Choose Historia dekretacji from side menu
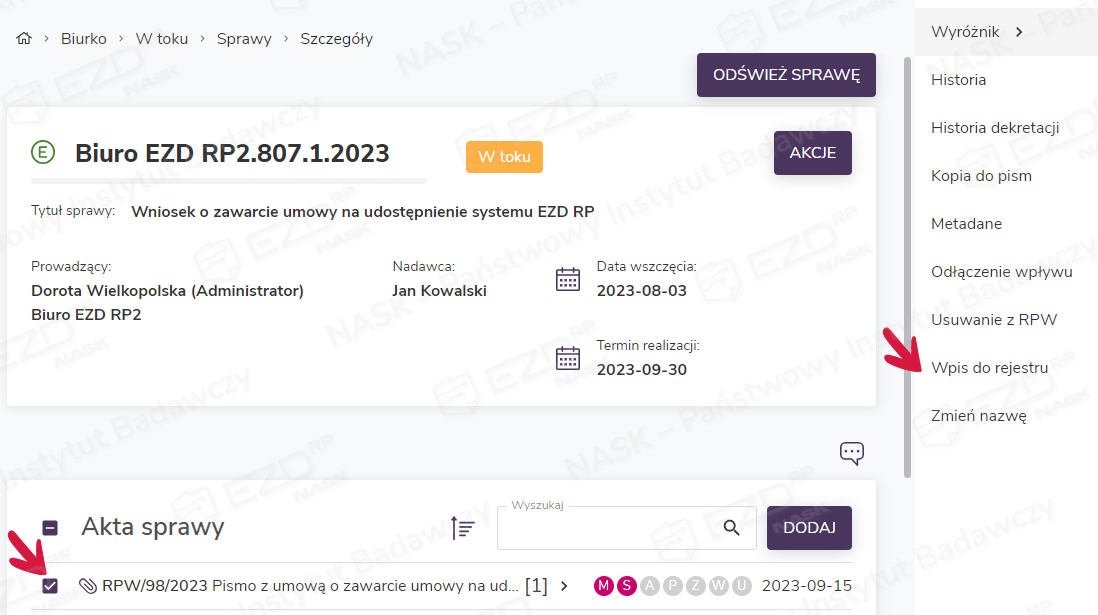 tap(994, 128)
